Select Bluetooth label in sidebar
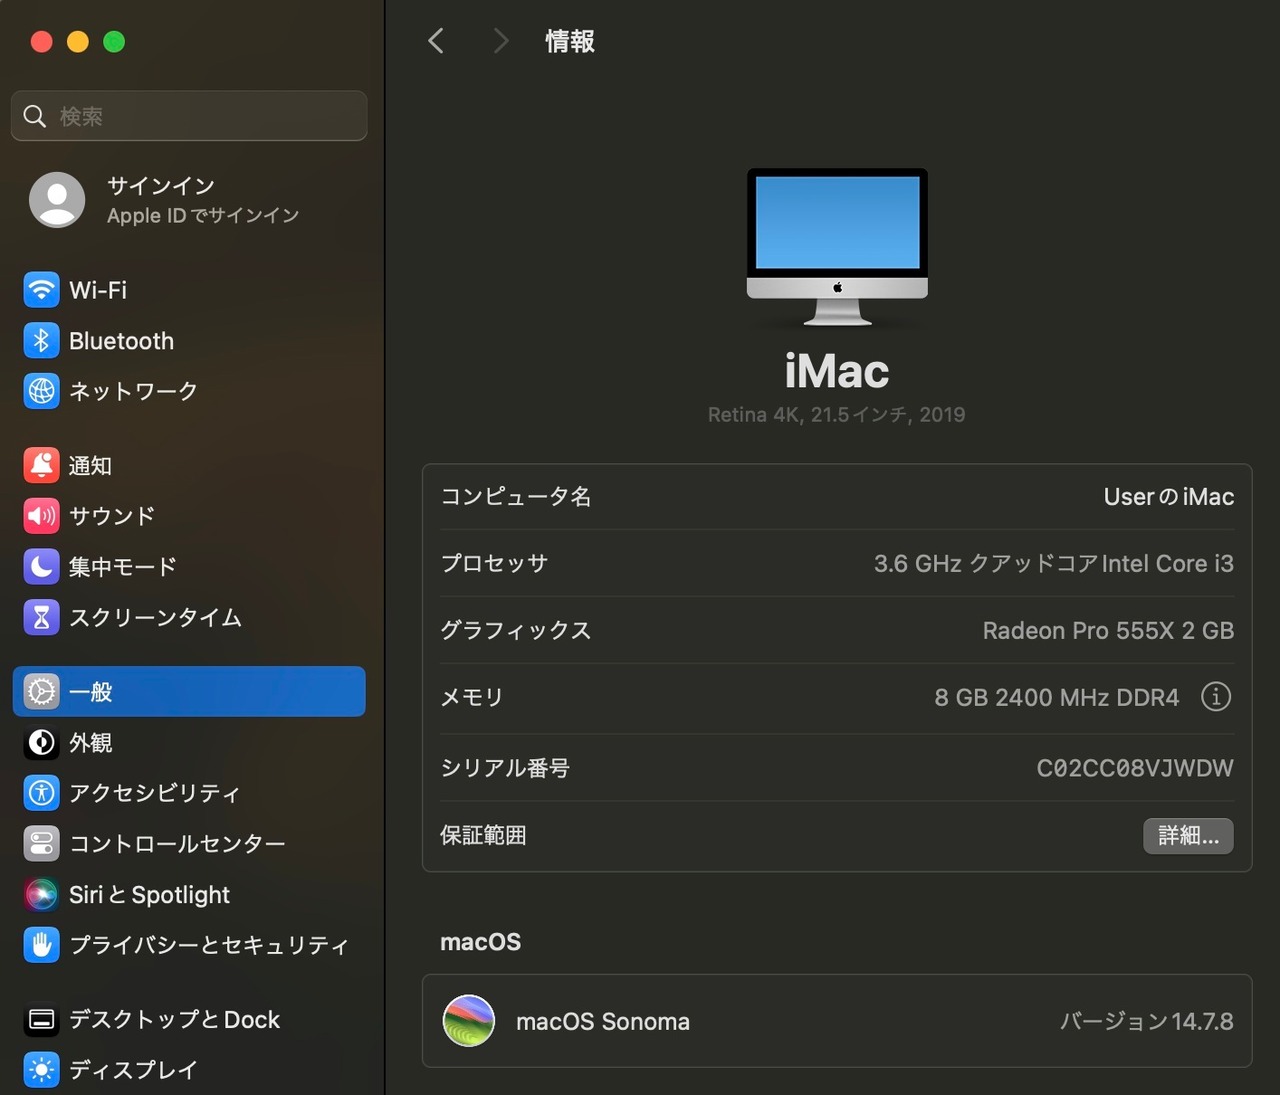 [x=121, y=341]
